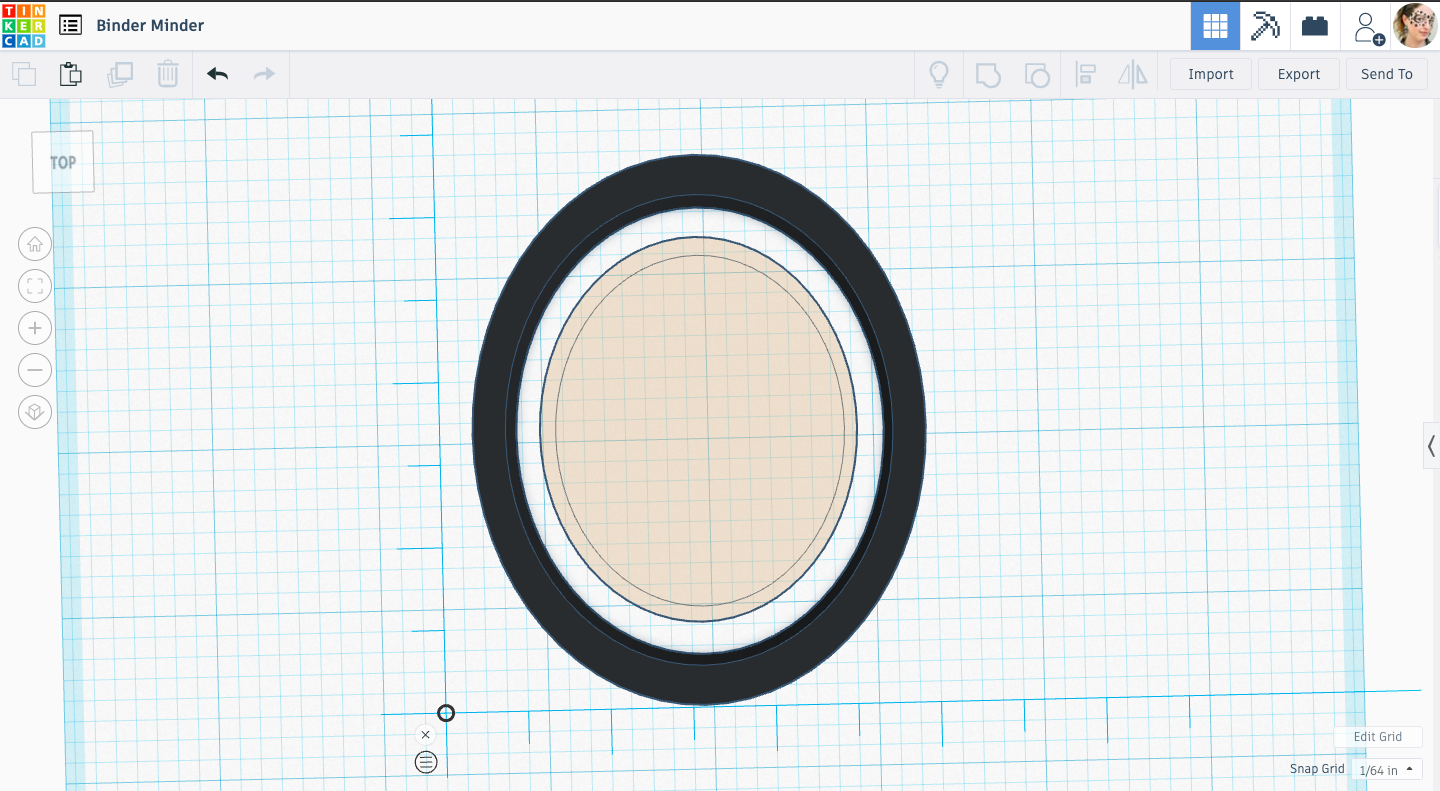Click the Zoom out minus button
This screenshot has height=791, width=1440.
click(35, 370)
